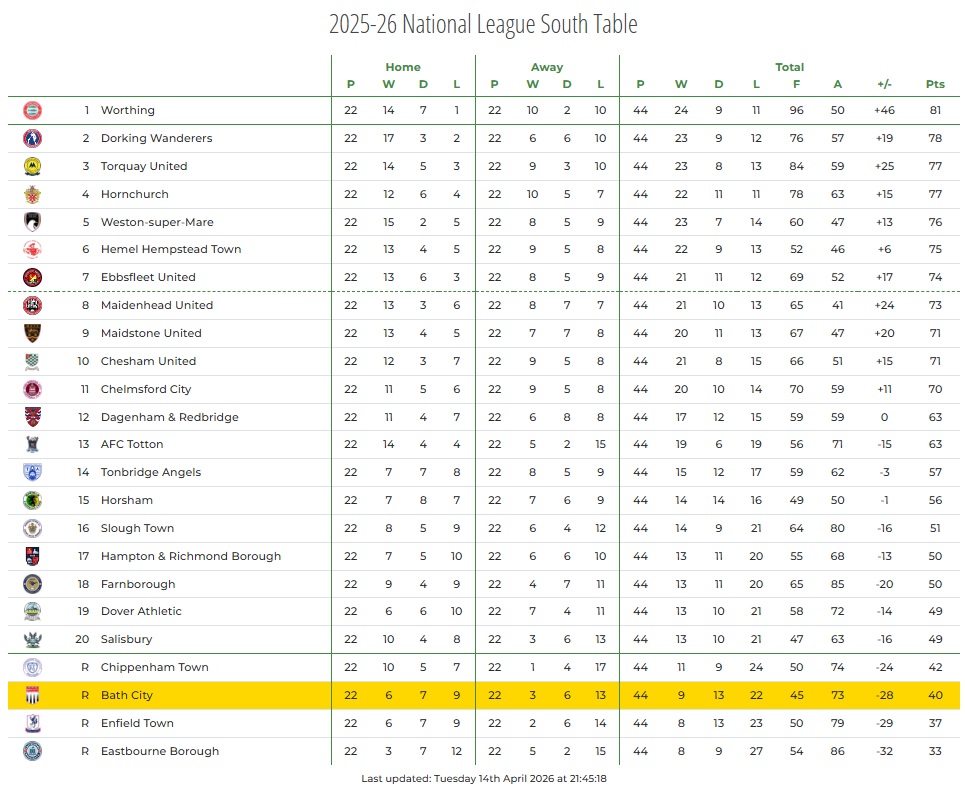The height and width of the screenshot is (791, 965).
Task: Click the Dorking Wanderers club badge
Action: click(x=32, y=138)
